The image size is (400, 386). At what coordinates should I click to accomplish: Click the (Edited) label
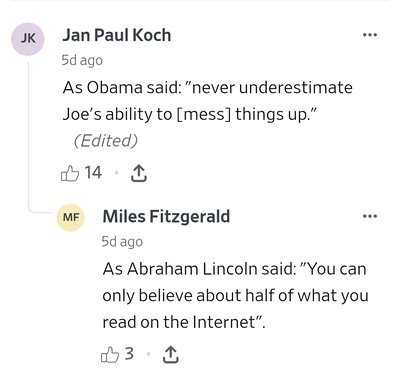[106, 140]
